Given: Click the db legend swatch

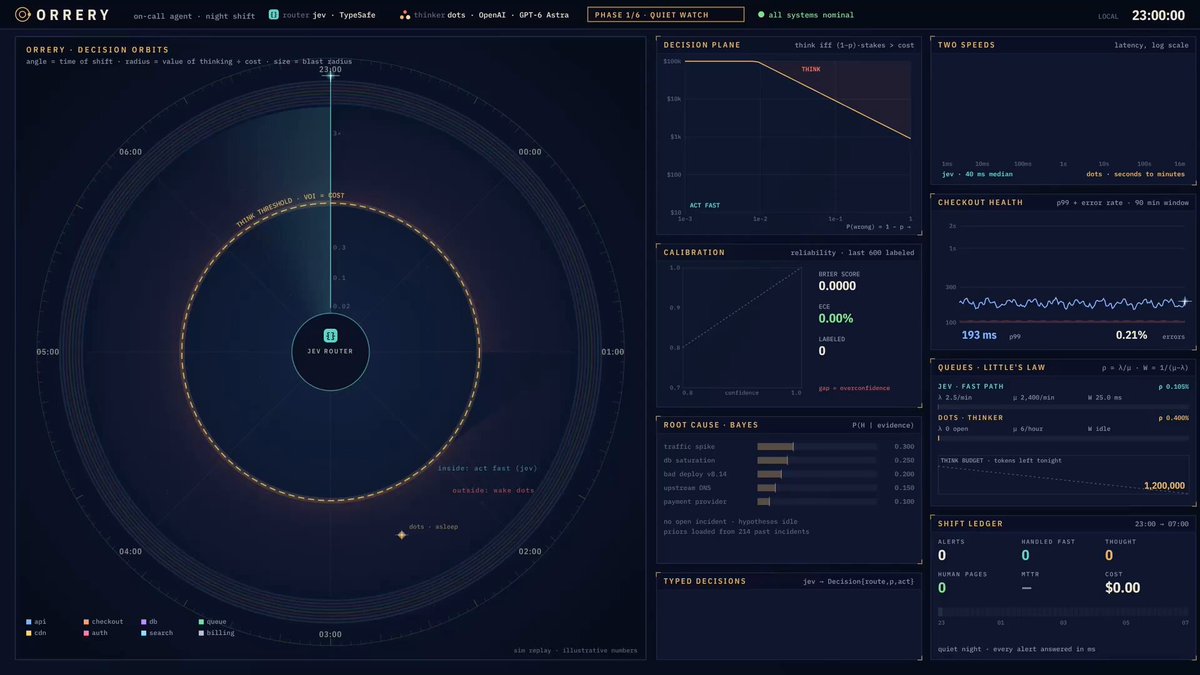Looking at the screenshot, I should pyautogui.click(x=144, y=622).
